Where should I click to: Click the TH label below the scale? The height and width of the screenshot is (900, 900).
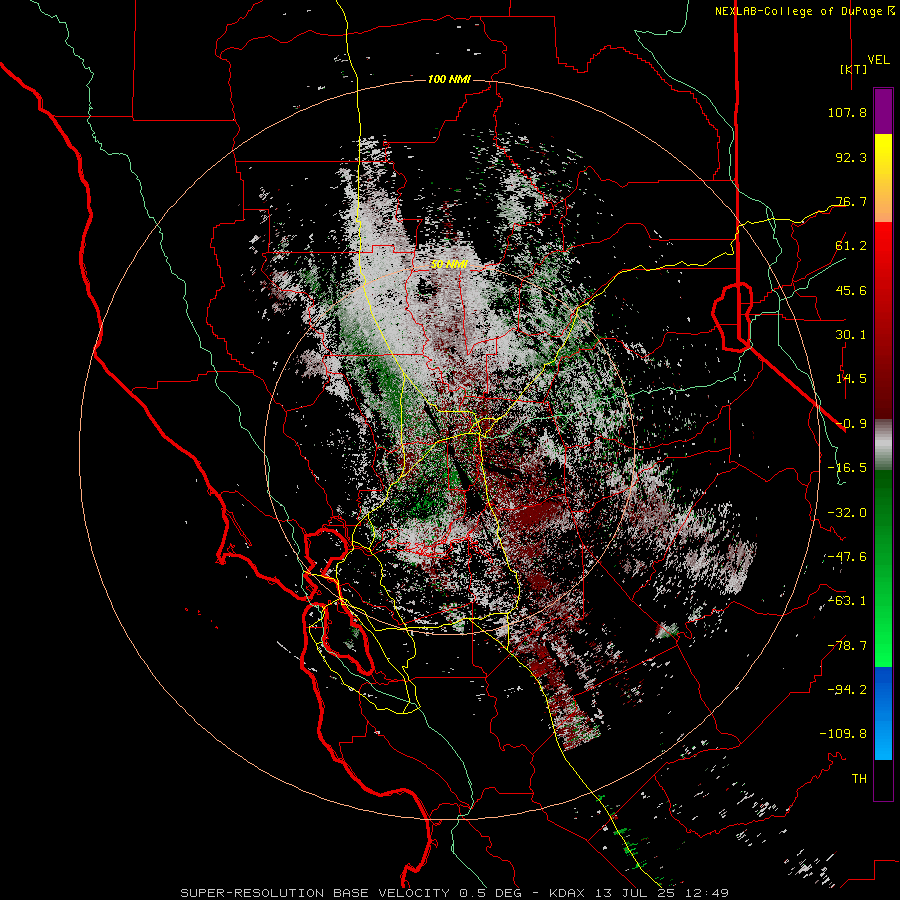tap(859, 779)
